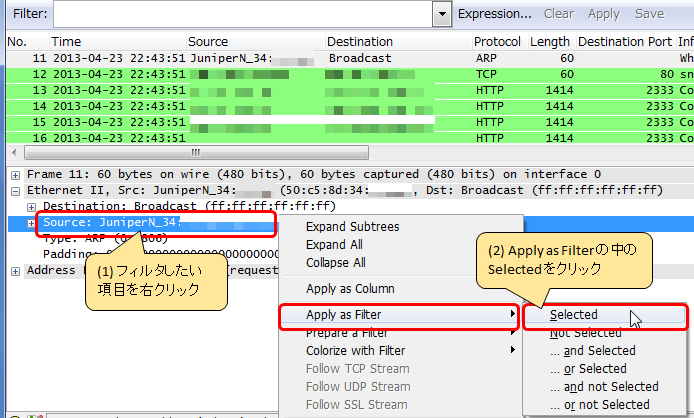Click Apply as Column menu entry
The height and width of the screenshot is (418, 694).
[x=349, y=289]
